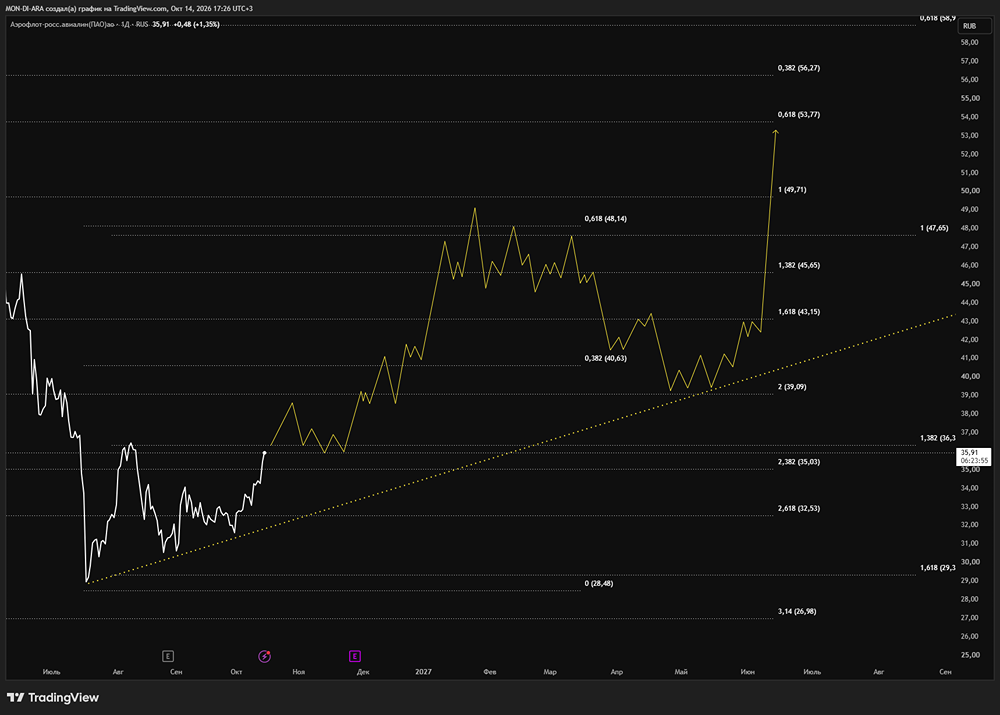This screenshot has width=1000, height=715.
Task: Click the white dot ending the price line
Action: (265, 453)
